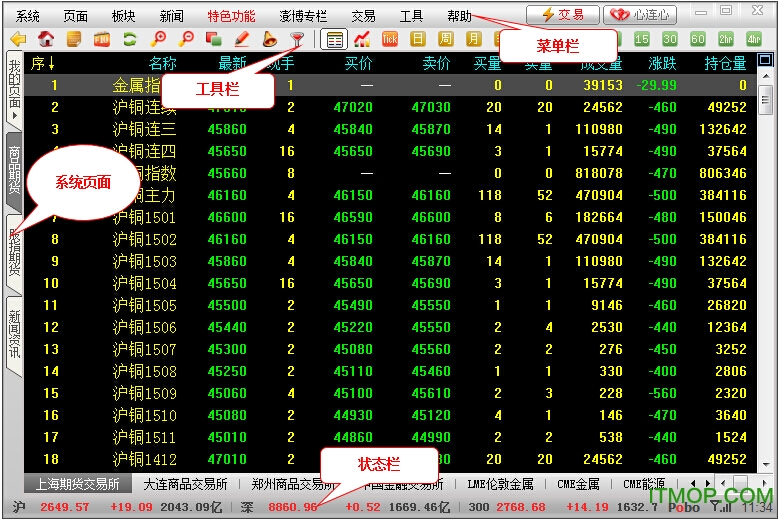Open the 系统 menu
This screenshot has height=521, width=779.
28,16
